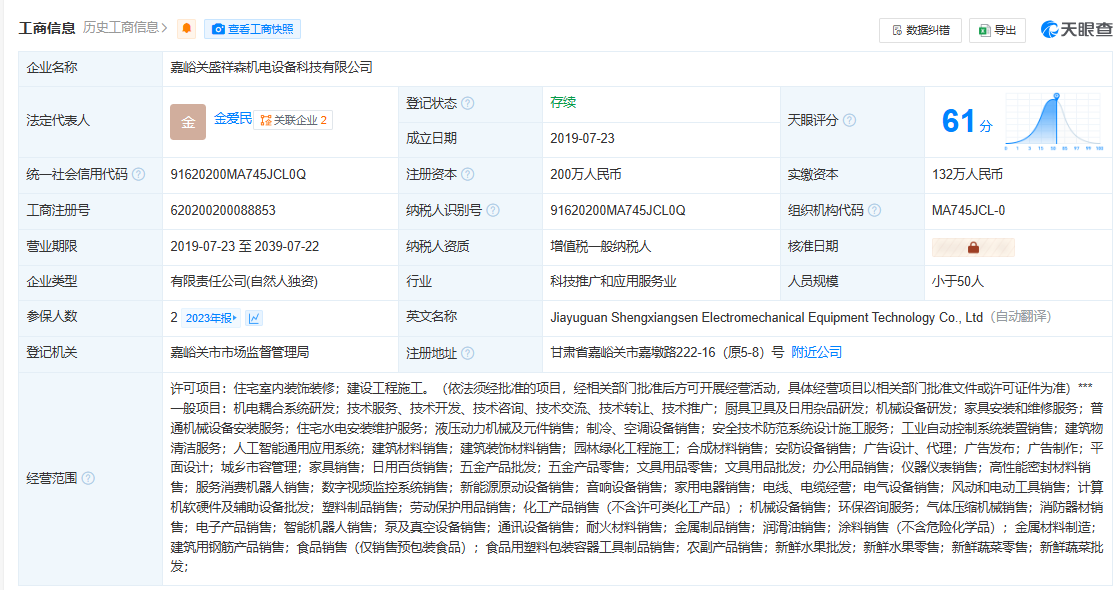Click the 天眼评分 distribution chart

point(1054,121)
